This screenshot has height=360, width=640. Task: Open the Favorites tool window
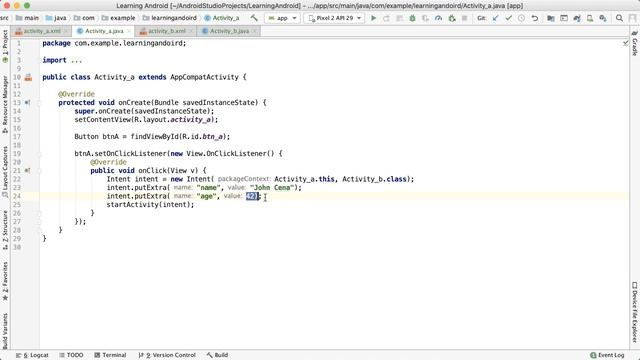(5, 281)
